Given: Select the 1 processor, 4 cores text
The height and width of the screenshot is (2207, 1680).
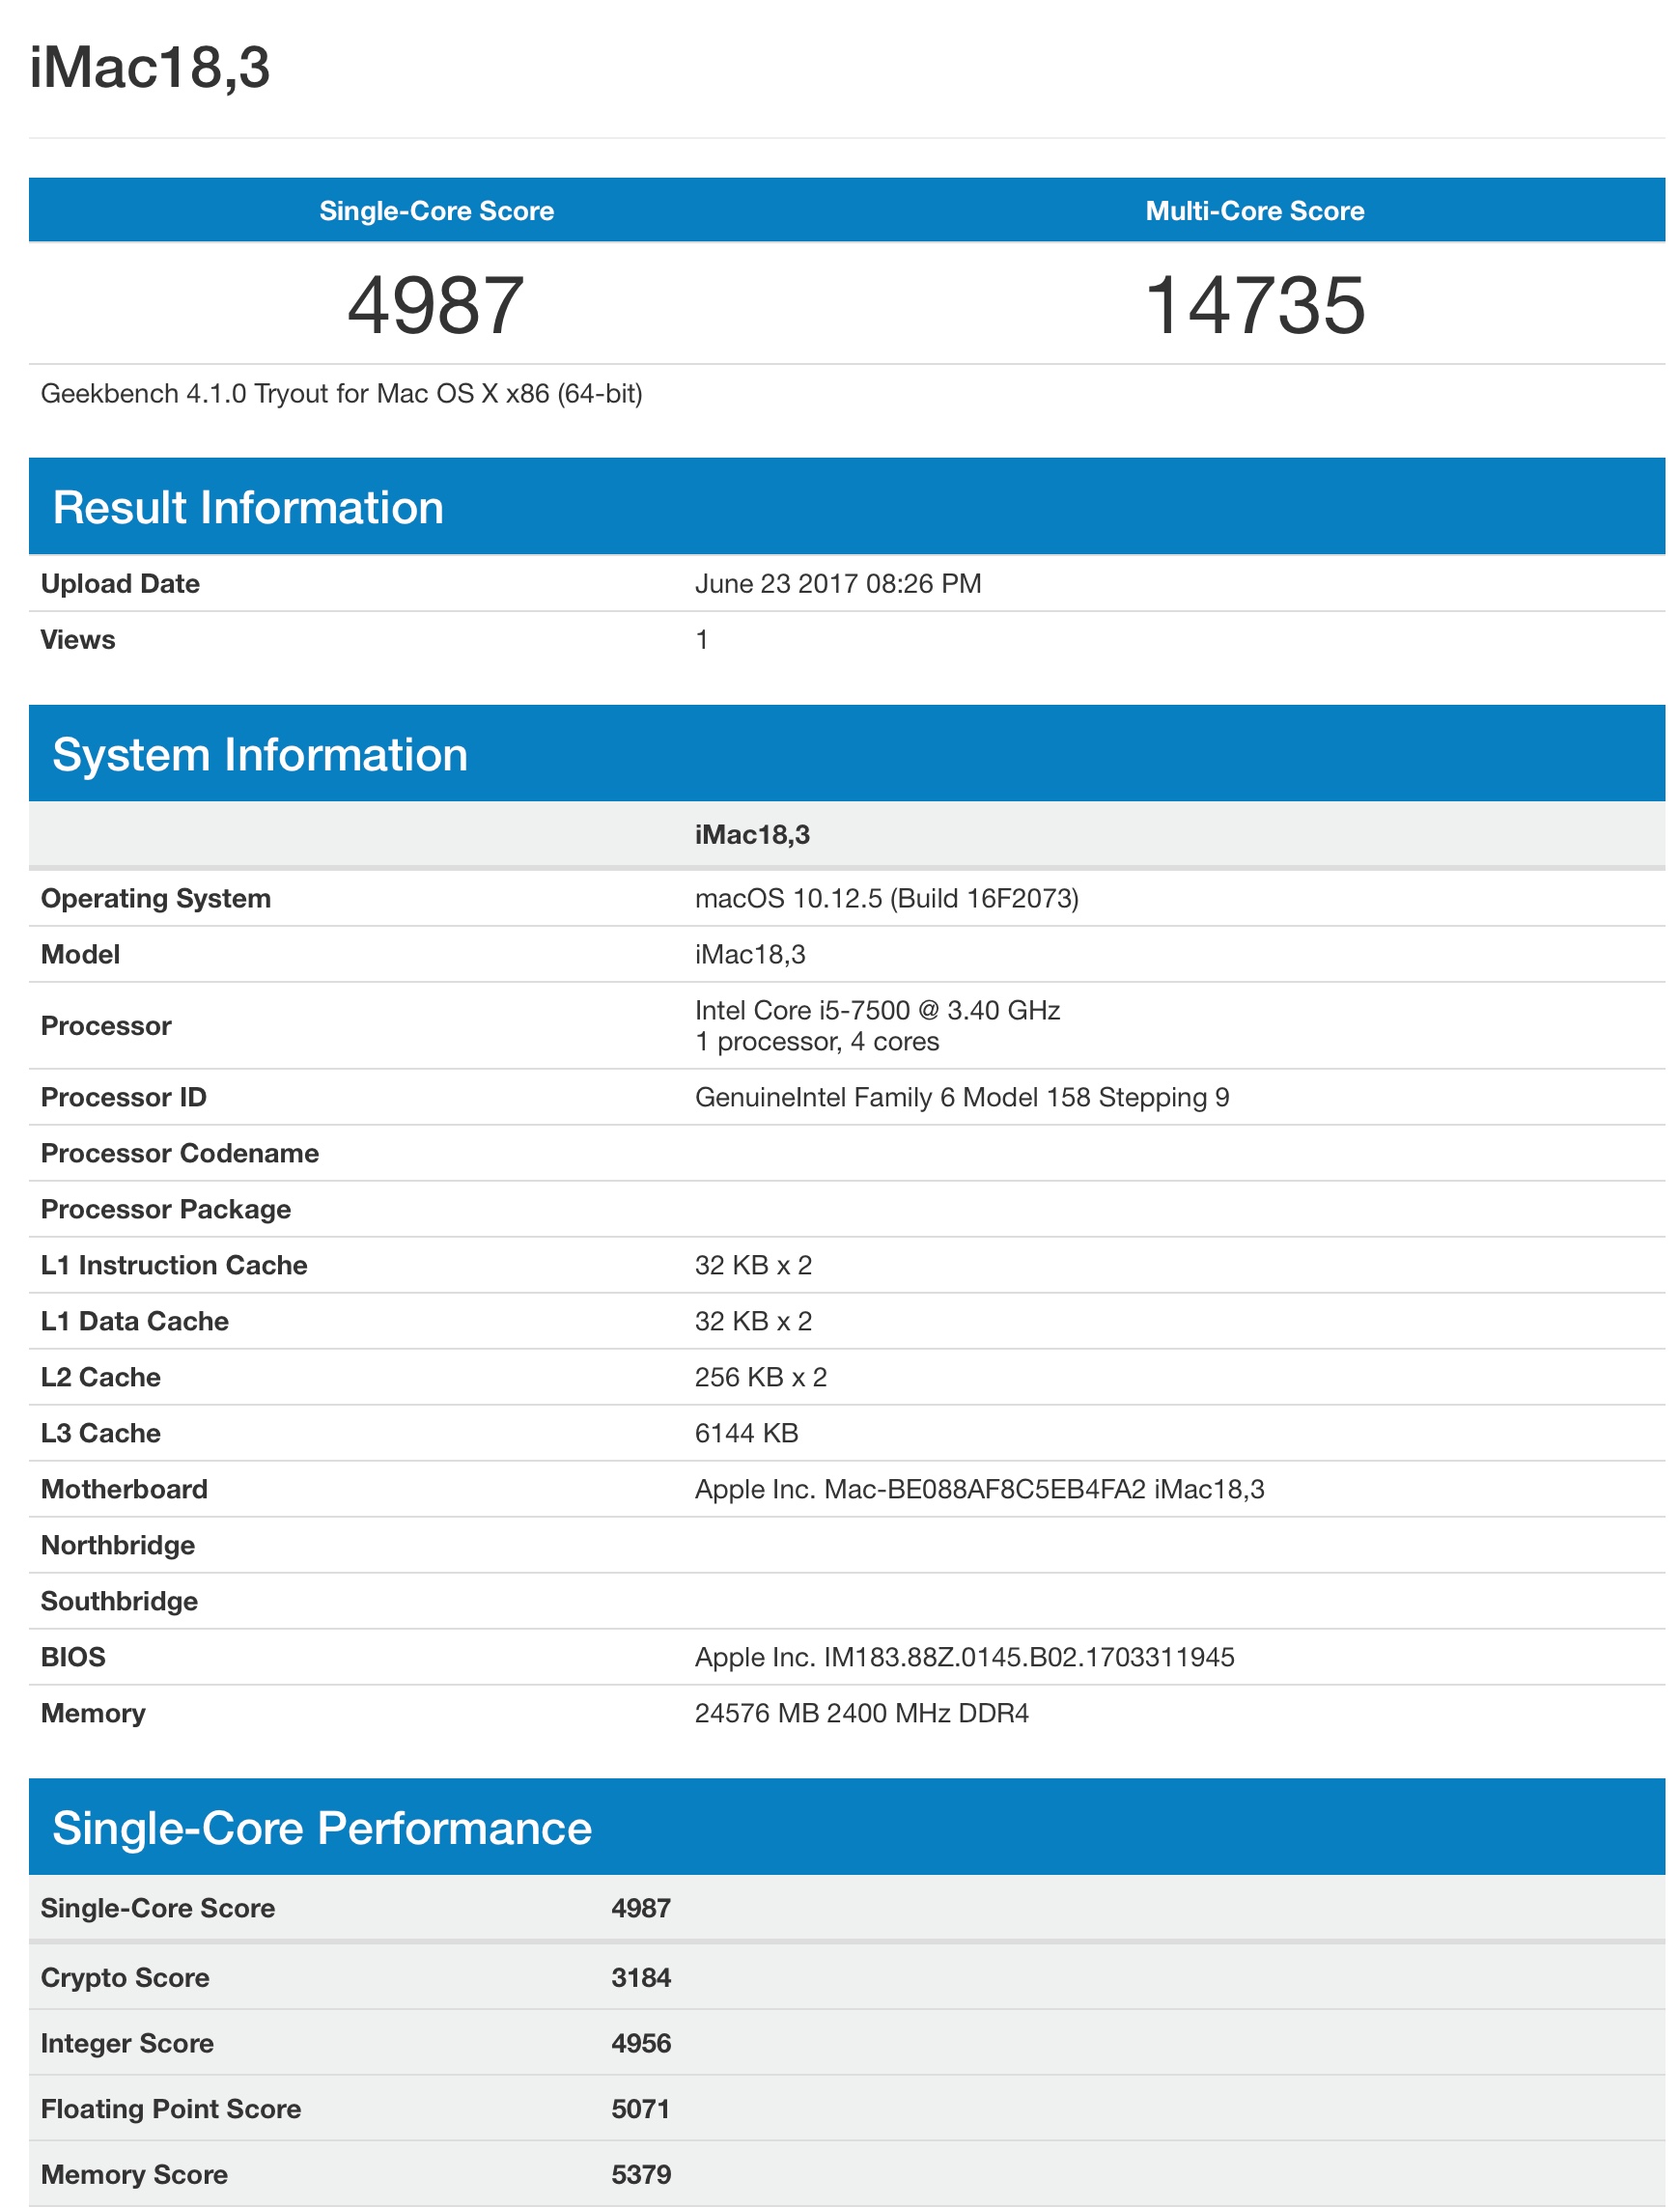Looking at the screenshot, I should [817, 1042].
